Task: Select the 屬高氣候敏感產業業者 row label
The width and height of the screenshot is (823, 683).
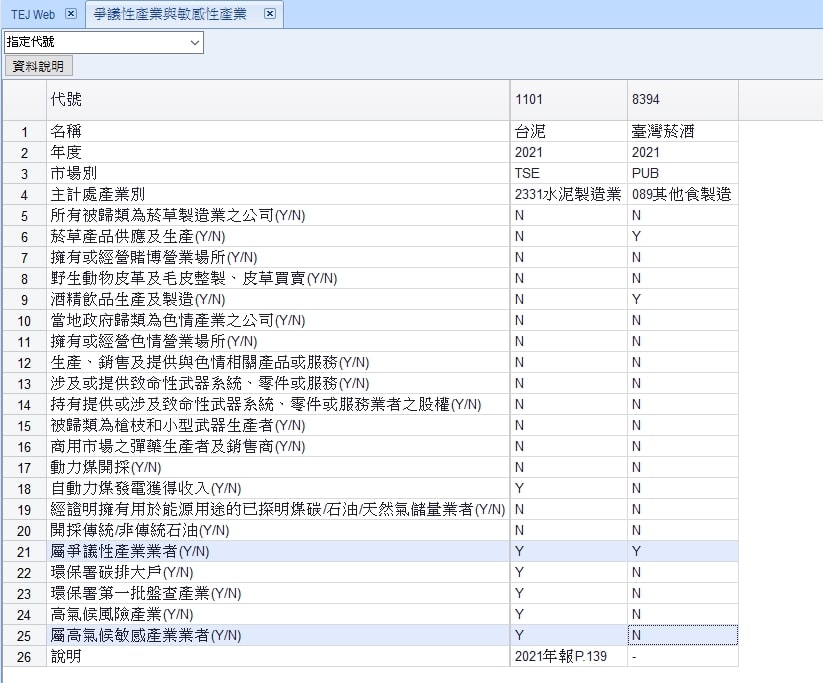Action: pos(277,635)
